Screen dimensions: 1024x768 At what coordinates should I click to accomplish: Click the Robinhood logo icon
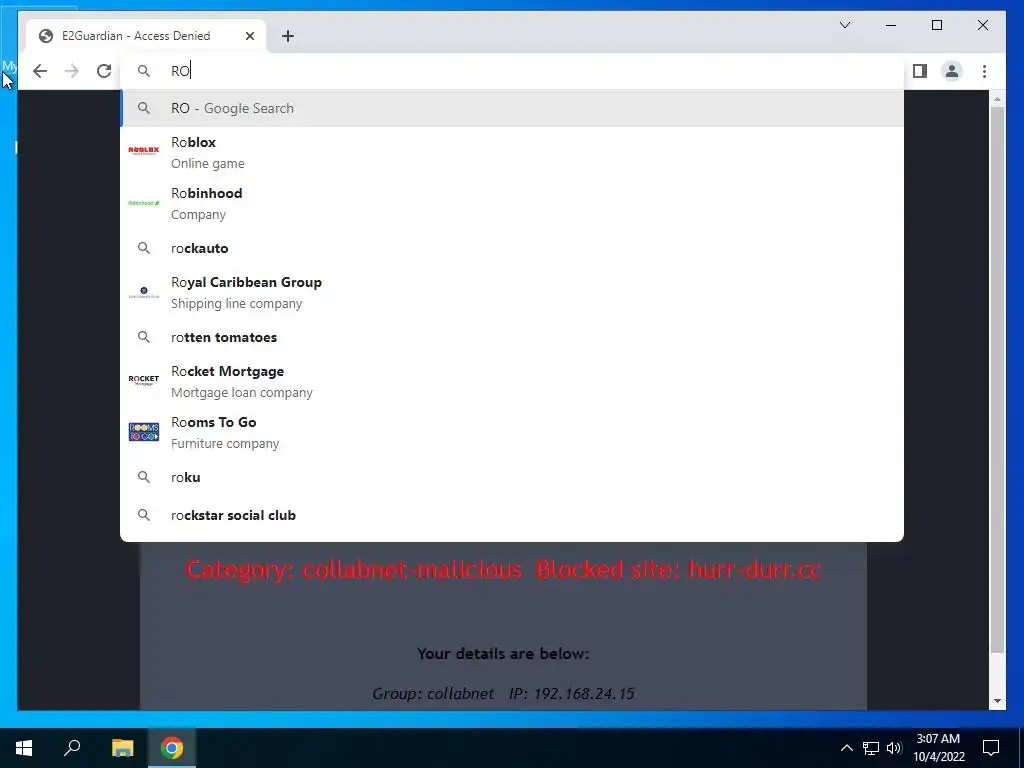click(x=144, y=203)
